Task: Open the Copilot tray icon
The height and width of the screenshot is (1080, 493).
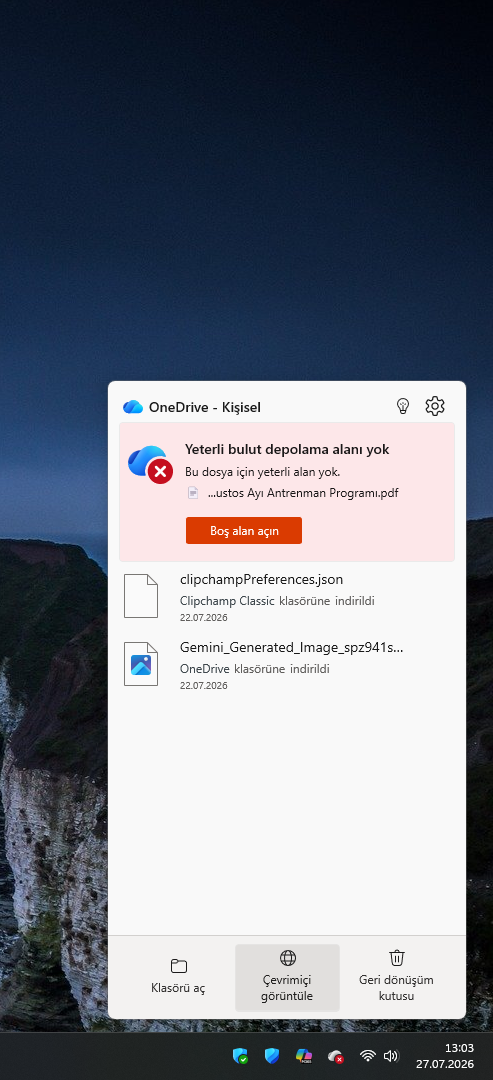Action: coord(304,1056)
